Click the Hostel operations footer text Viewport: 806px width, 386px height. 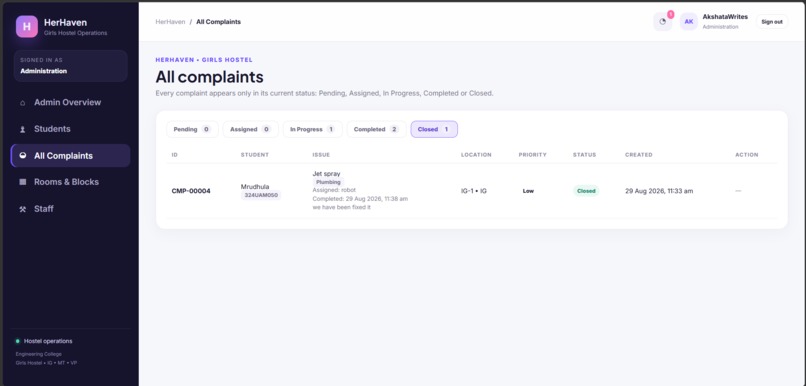click(48, 341)
